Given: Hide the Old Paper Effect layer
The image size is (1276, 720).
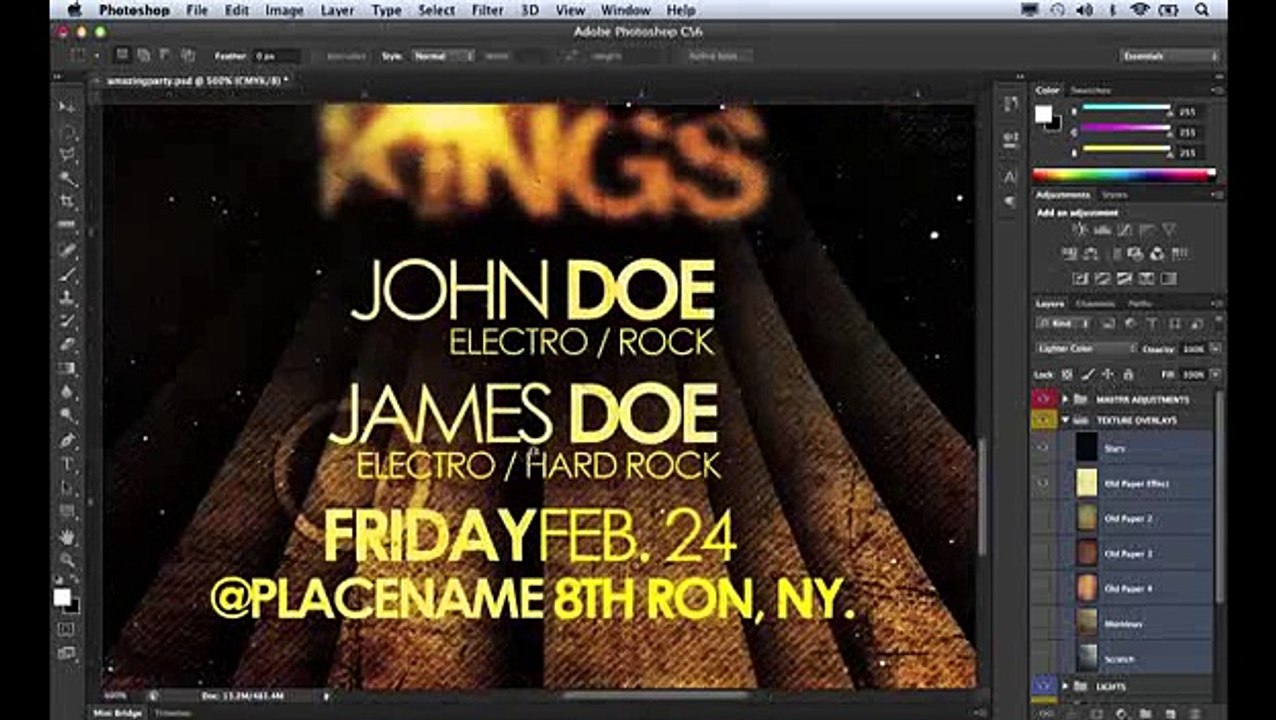Looking at the screenshot, I should [1044, 483].
